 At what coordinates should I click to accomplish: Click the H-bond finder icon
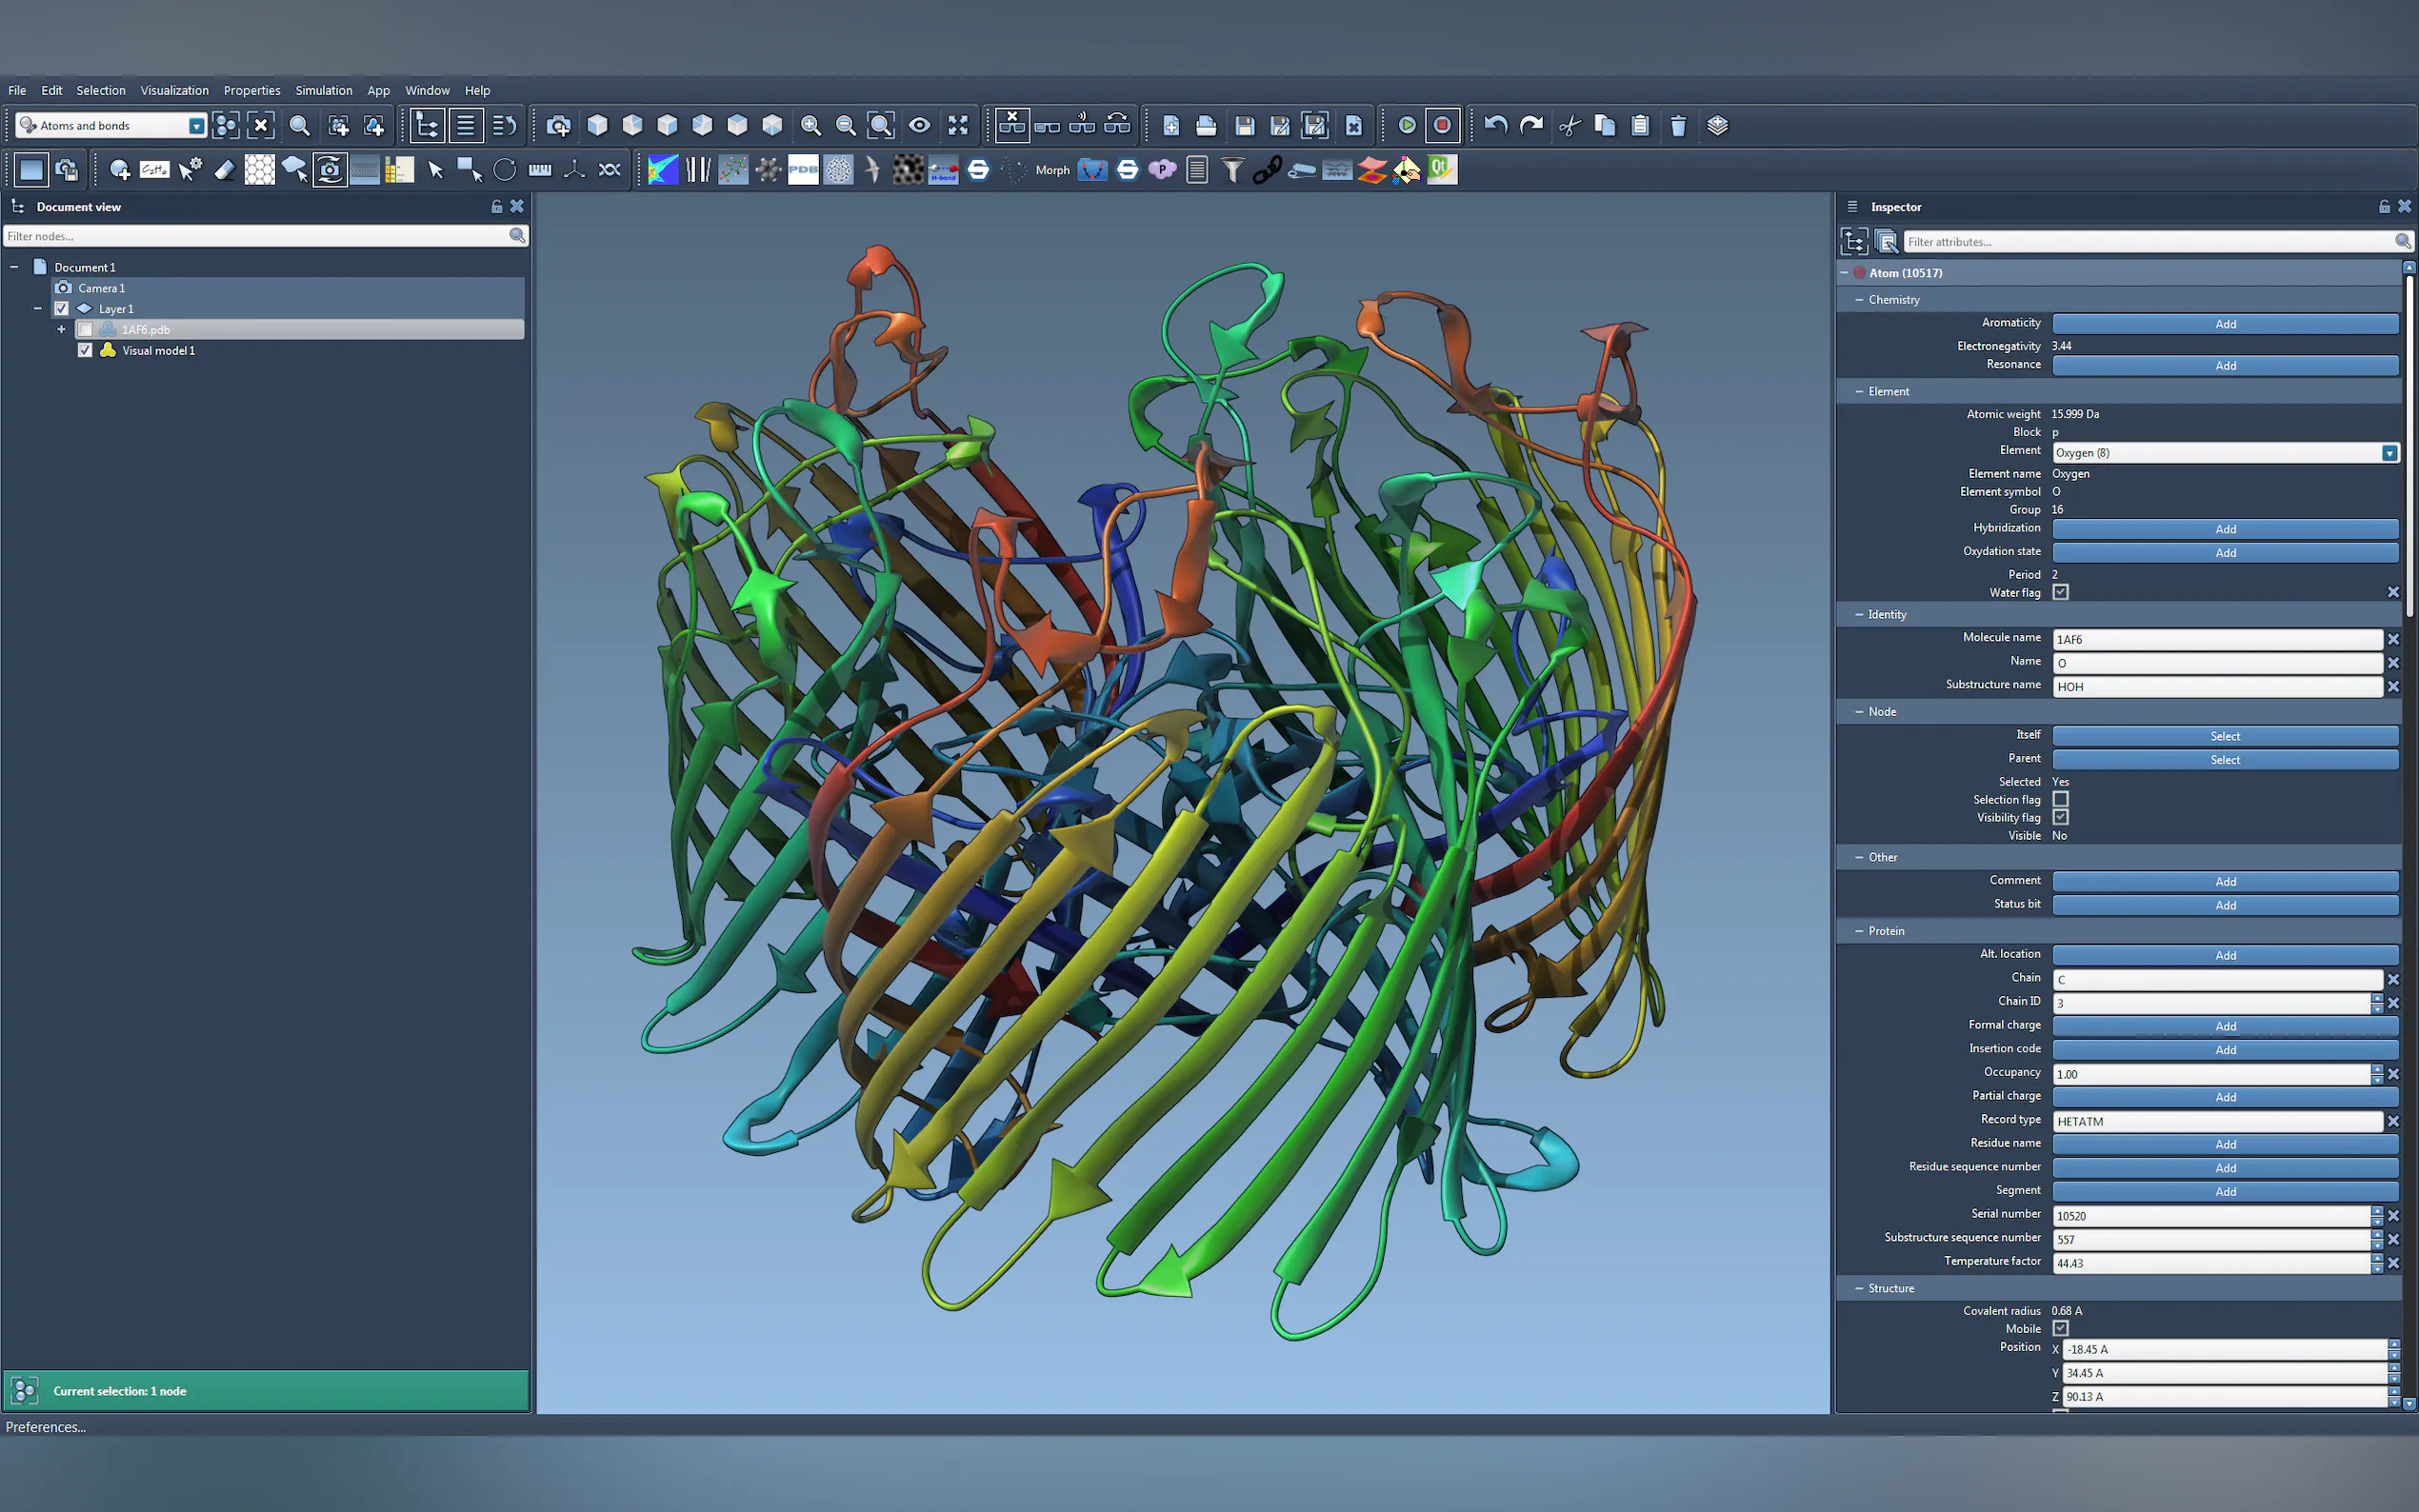[943, 170]
